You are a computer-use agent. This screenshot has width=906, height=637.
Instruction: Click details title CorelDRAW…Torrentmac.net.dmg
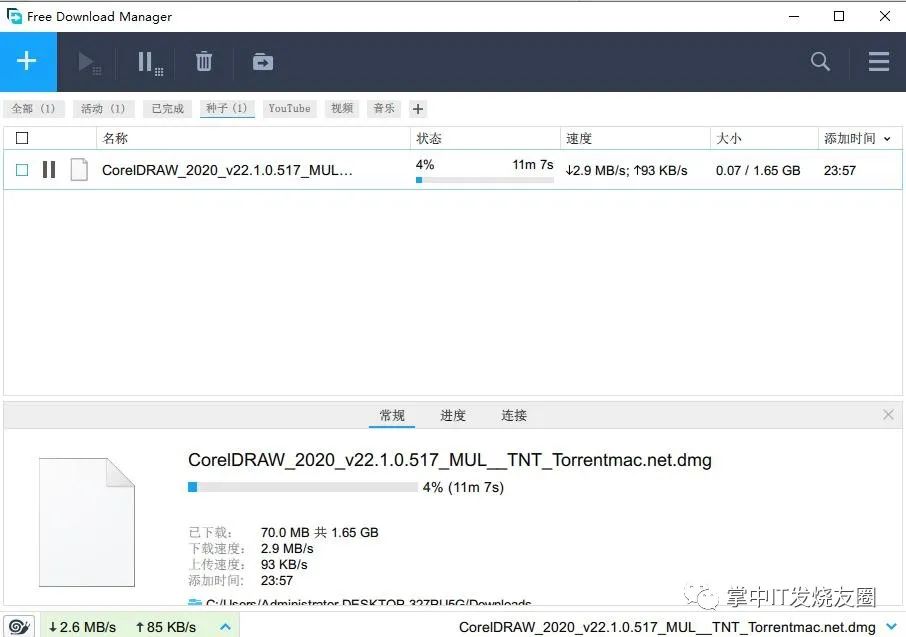point(450,460)
